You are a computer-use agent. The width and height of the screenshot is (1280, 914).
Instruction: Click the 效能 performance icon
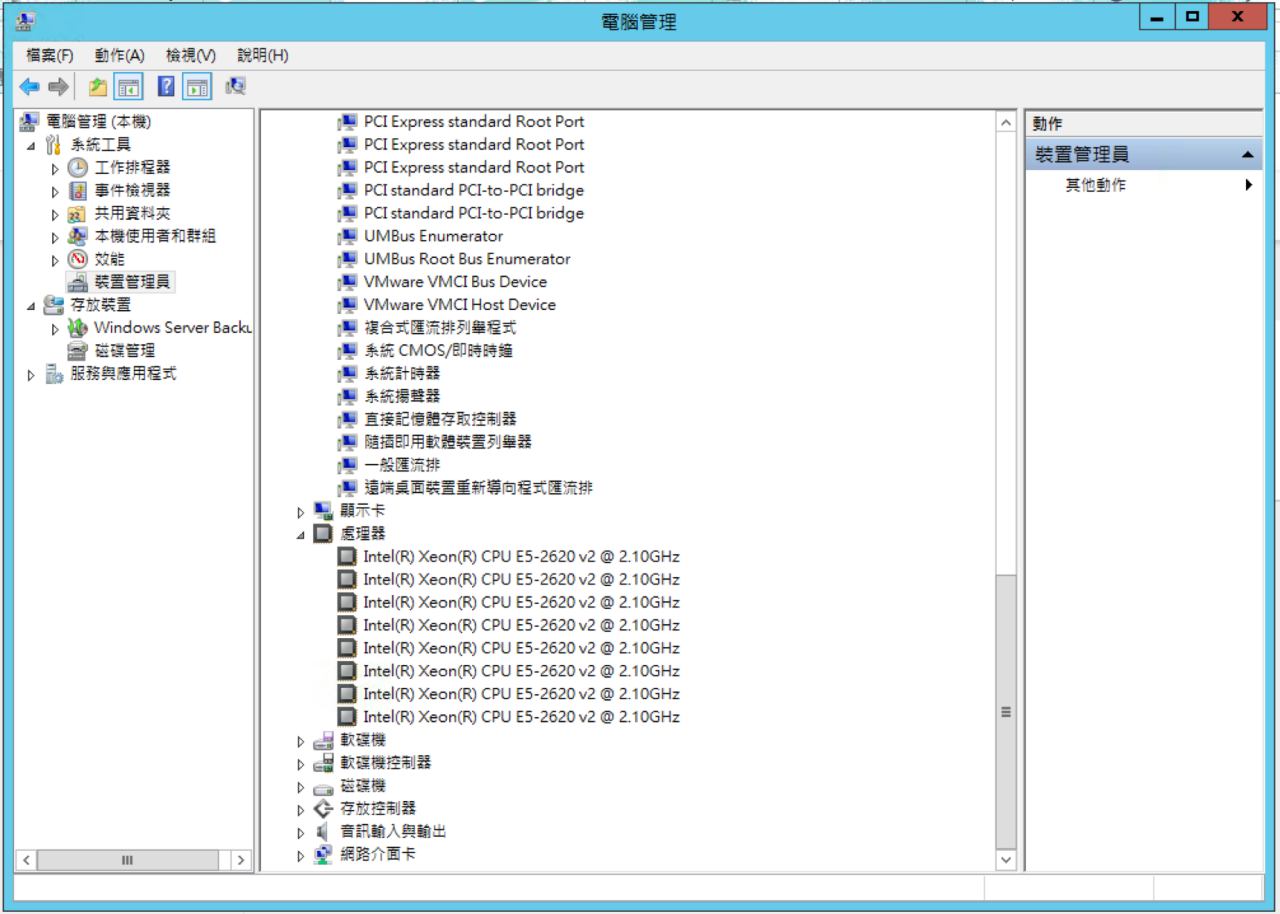[x=78, y=259]
